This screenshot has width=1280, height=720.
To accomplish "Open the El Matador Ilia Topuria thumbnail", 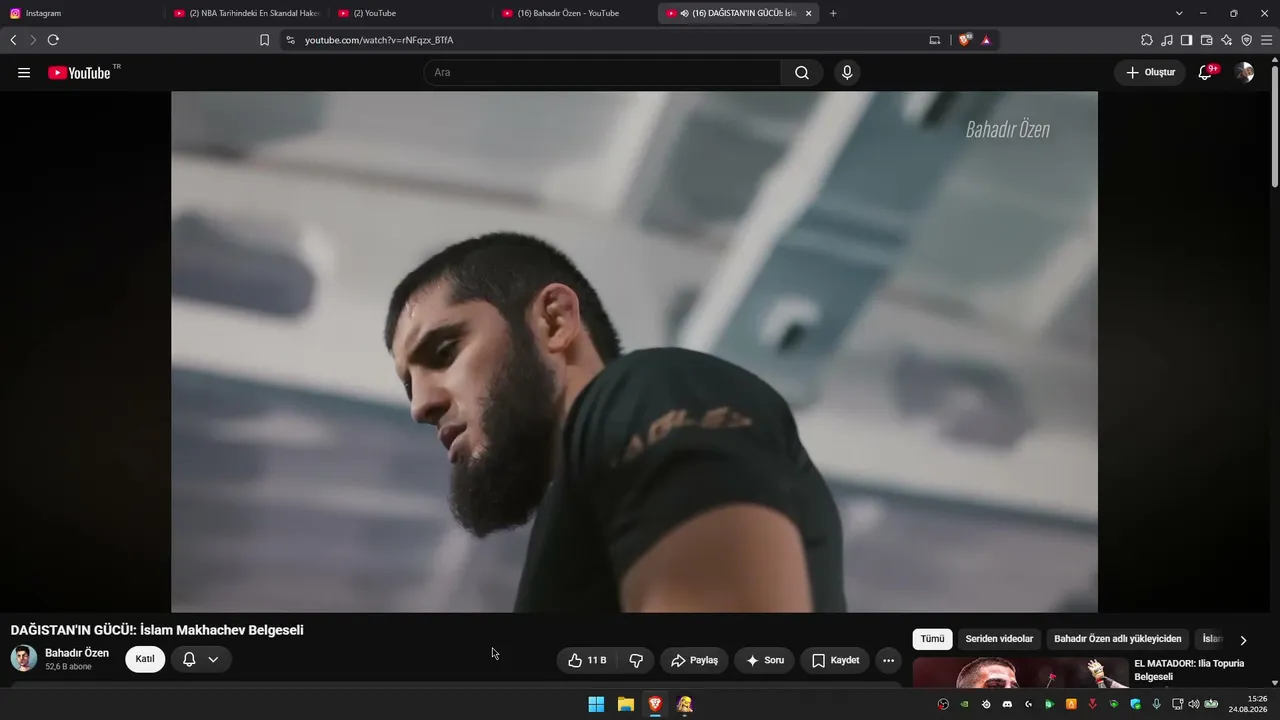I will [x=1020, y=673].
